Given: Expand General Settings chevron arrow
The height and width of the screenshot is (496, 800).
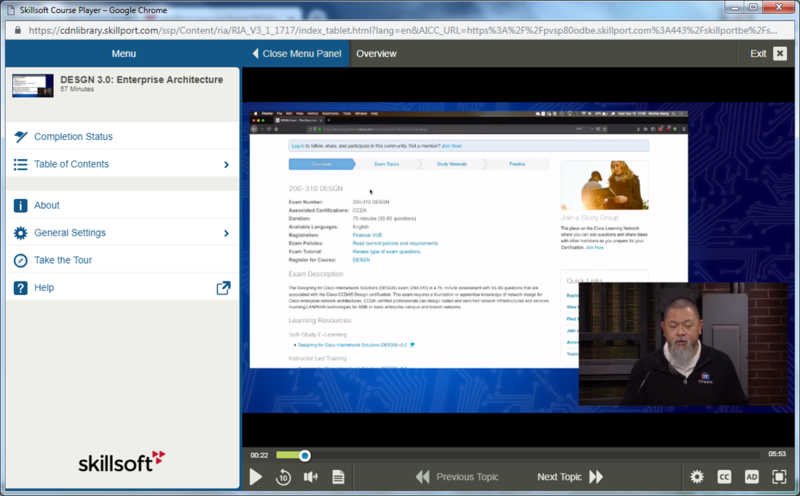Looking at the screenshot, I should coord(227,233).
